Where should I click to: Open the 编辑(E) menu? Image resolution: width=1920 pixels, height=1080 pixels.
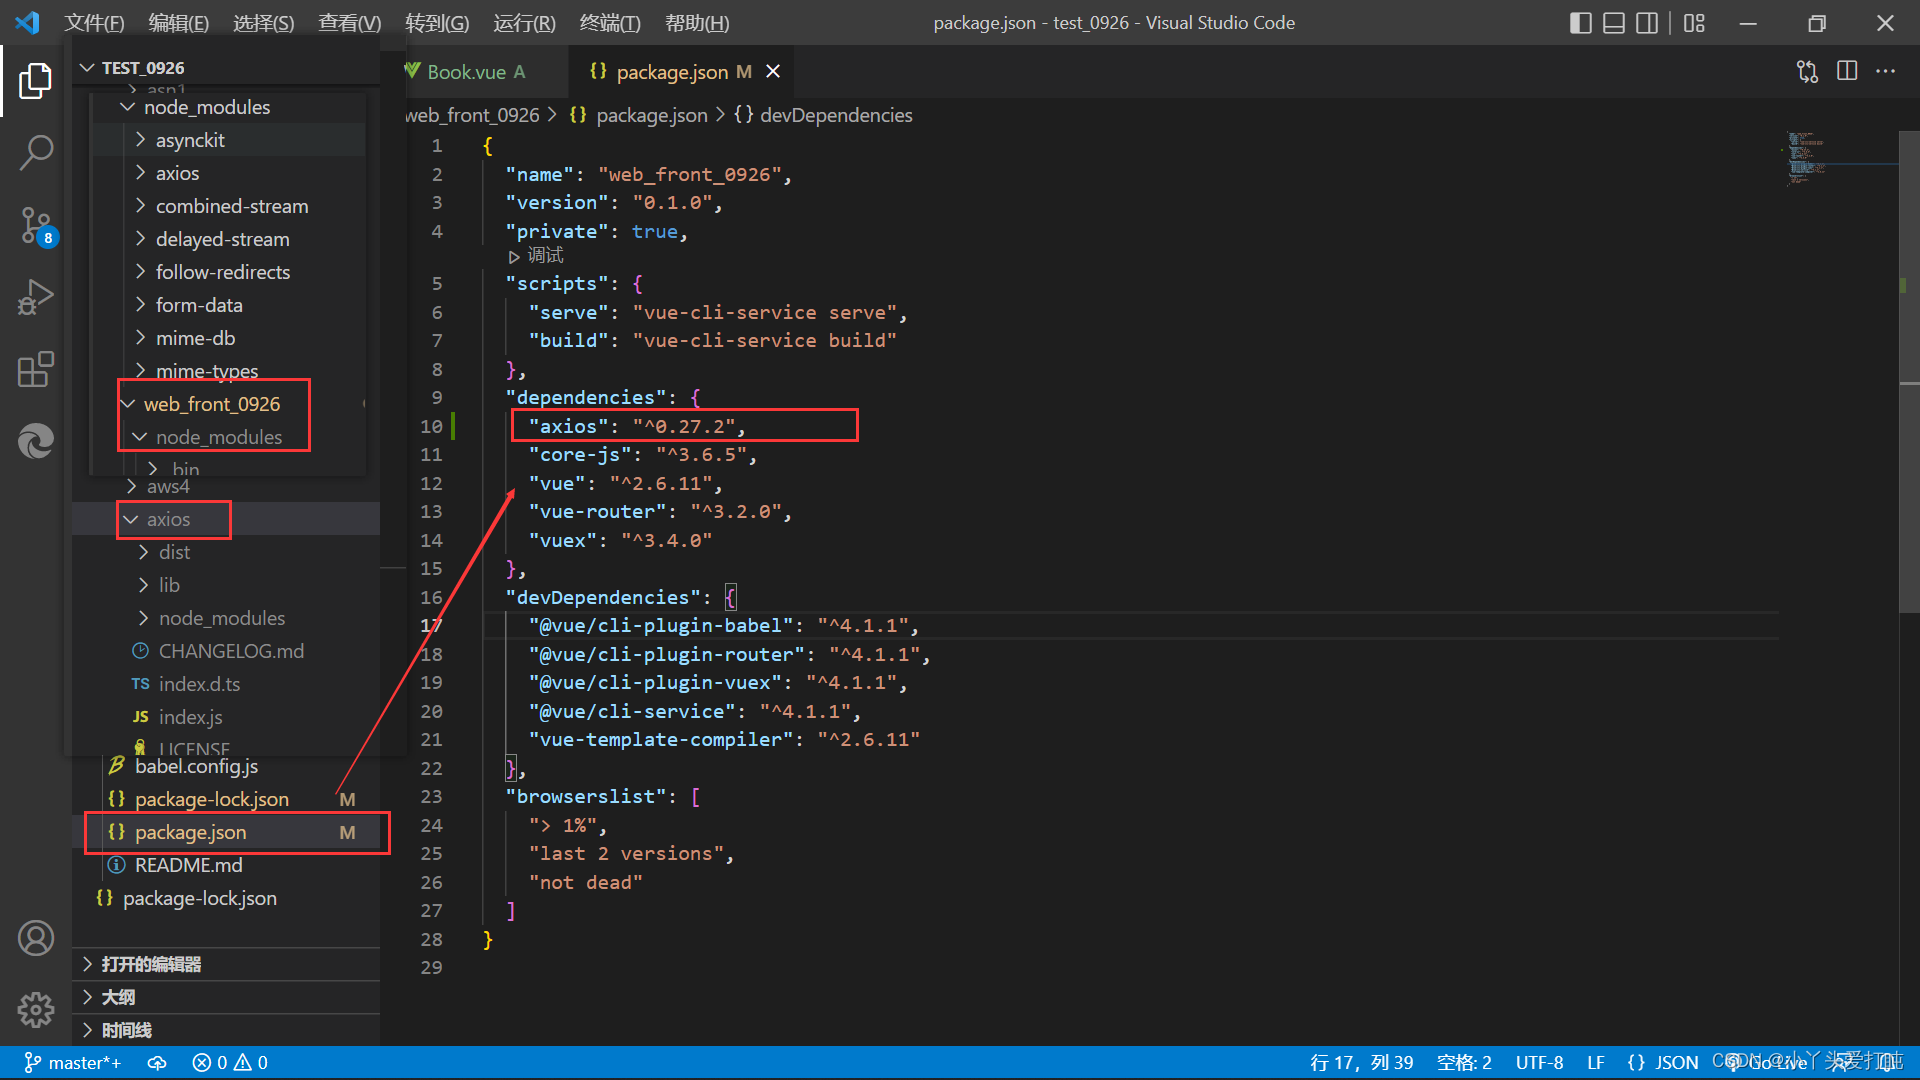(x=179, y=23)
